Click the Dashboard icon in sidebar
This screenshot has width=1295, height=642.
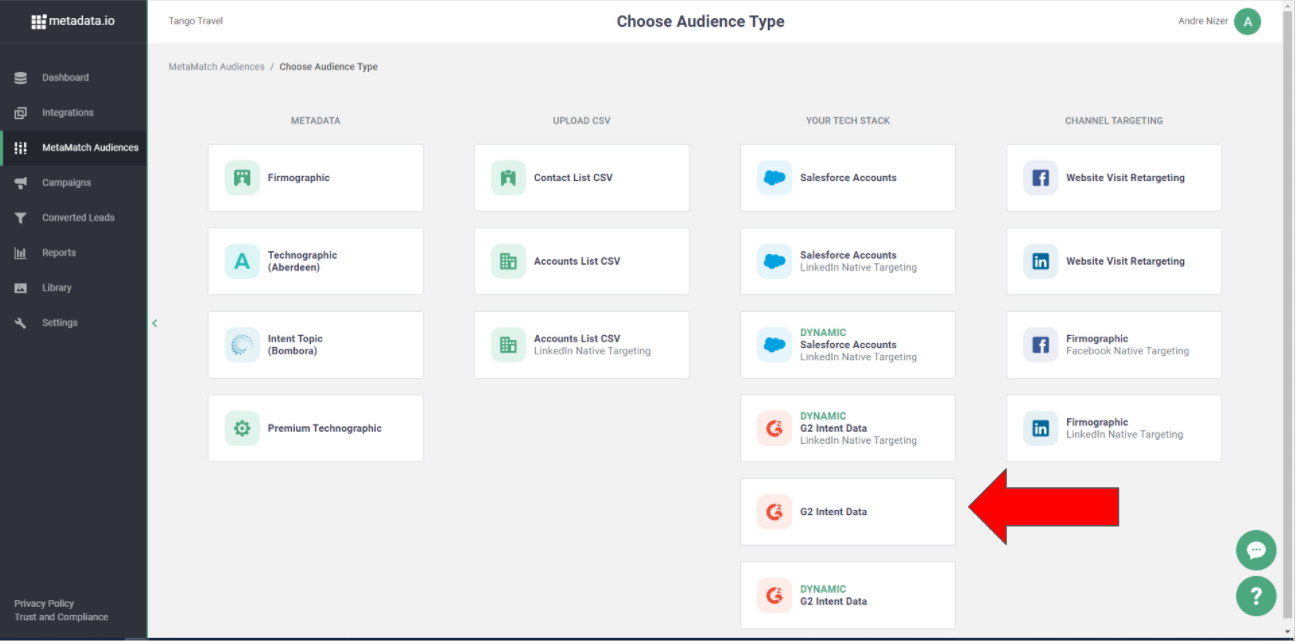point(21,78)
